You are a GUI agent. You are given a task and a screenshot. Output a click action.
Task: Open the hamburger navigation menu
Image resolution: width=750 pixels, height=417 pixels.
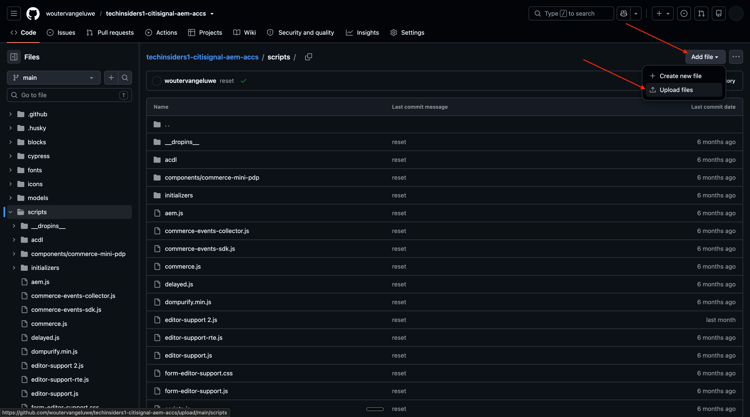pos(14,13)
